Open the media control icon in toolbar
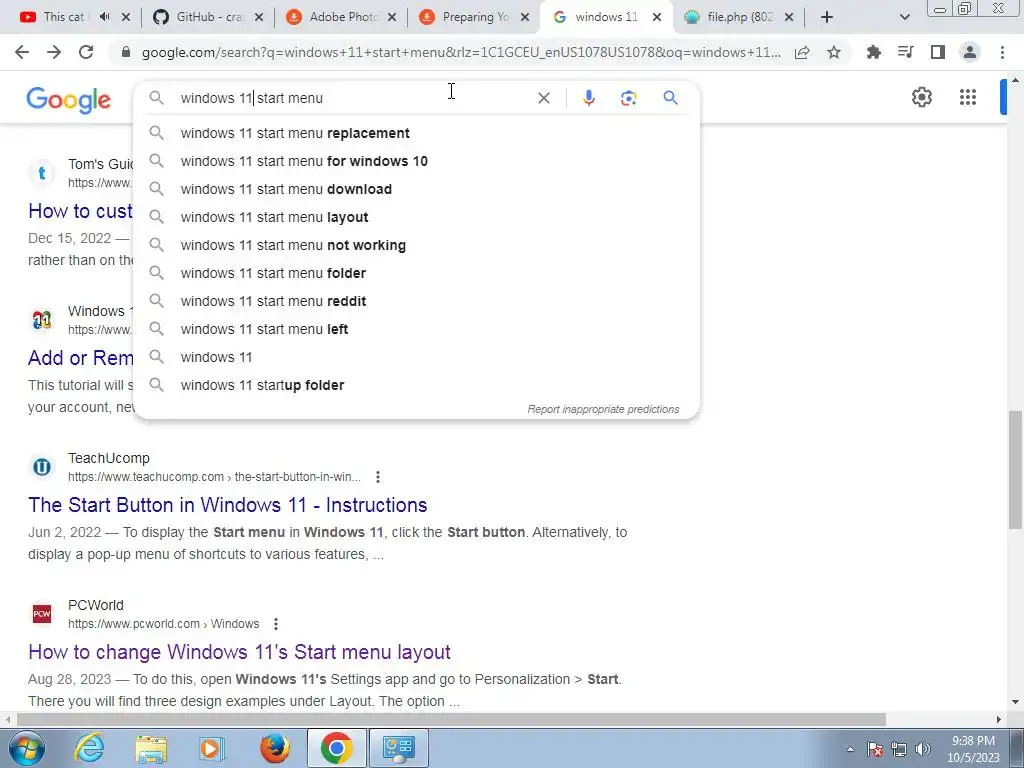The height and width of the screenshot is (768, 1024). click(x=905, y=52)
